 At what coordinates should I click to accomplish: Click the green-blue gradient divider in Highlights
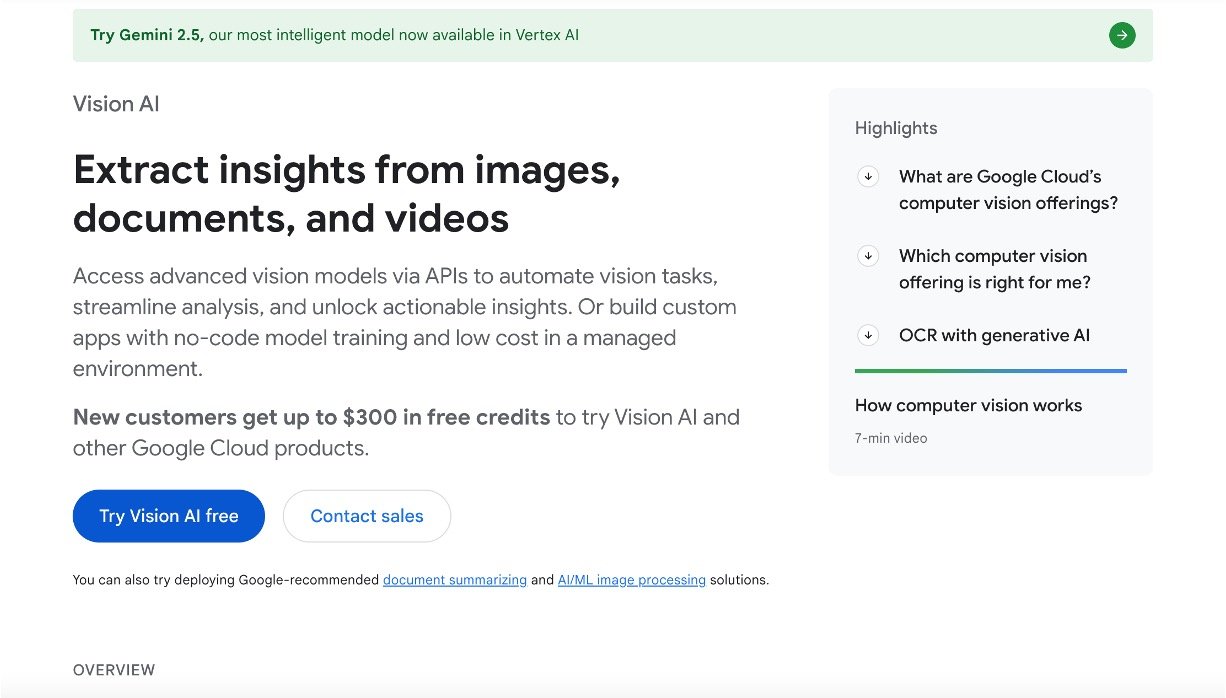click(x=990, y=371)
